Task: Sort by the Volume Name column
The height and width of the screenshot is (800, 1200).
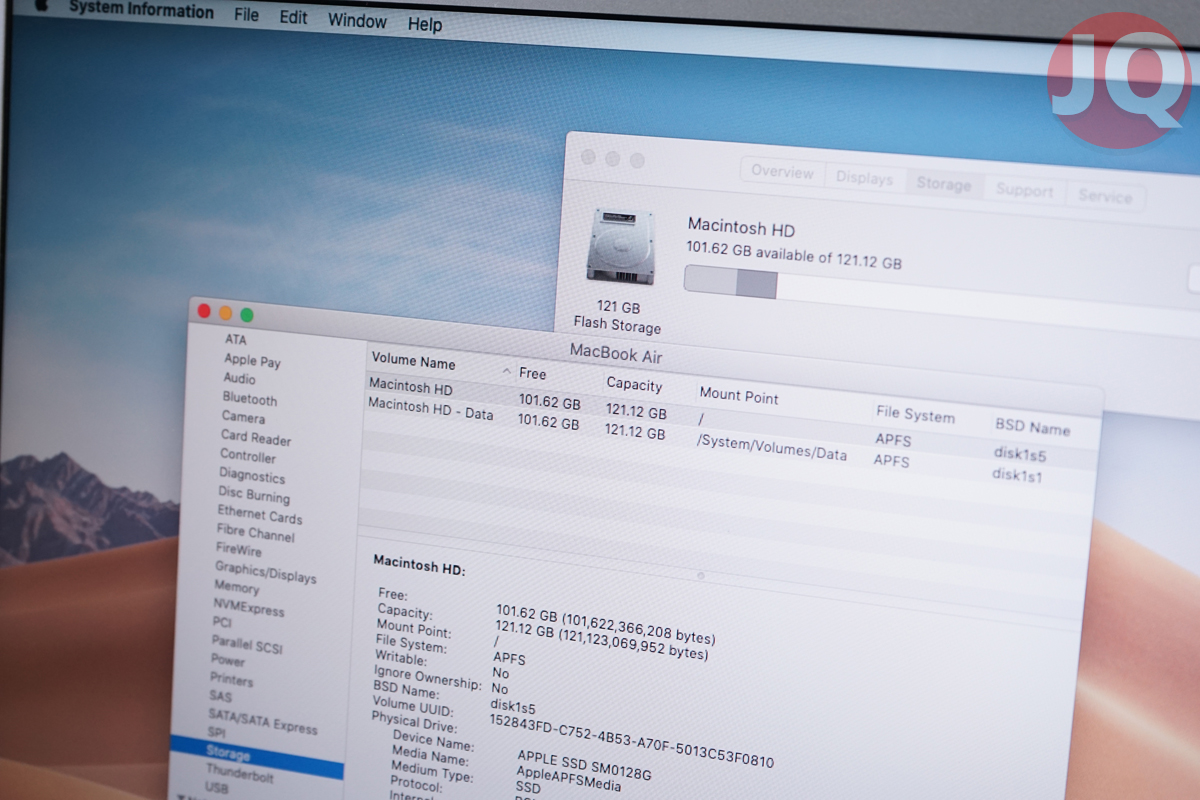Action: 413,362
